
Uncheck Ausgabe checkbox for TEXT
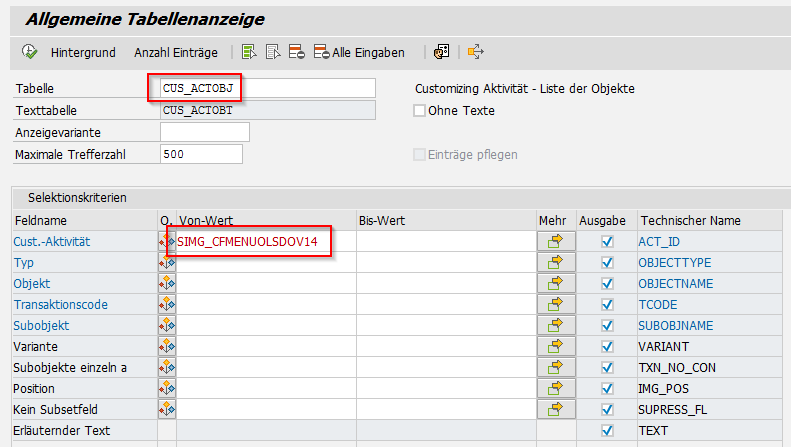pos(607,430)
